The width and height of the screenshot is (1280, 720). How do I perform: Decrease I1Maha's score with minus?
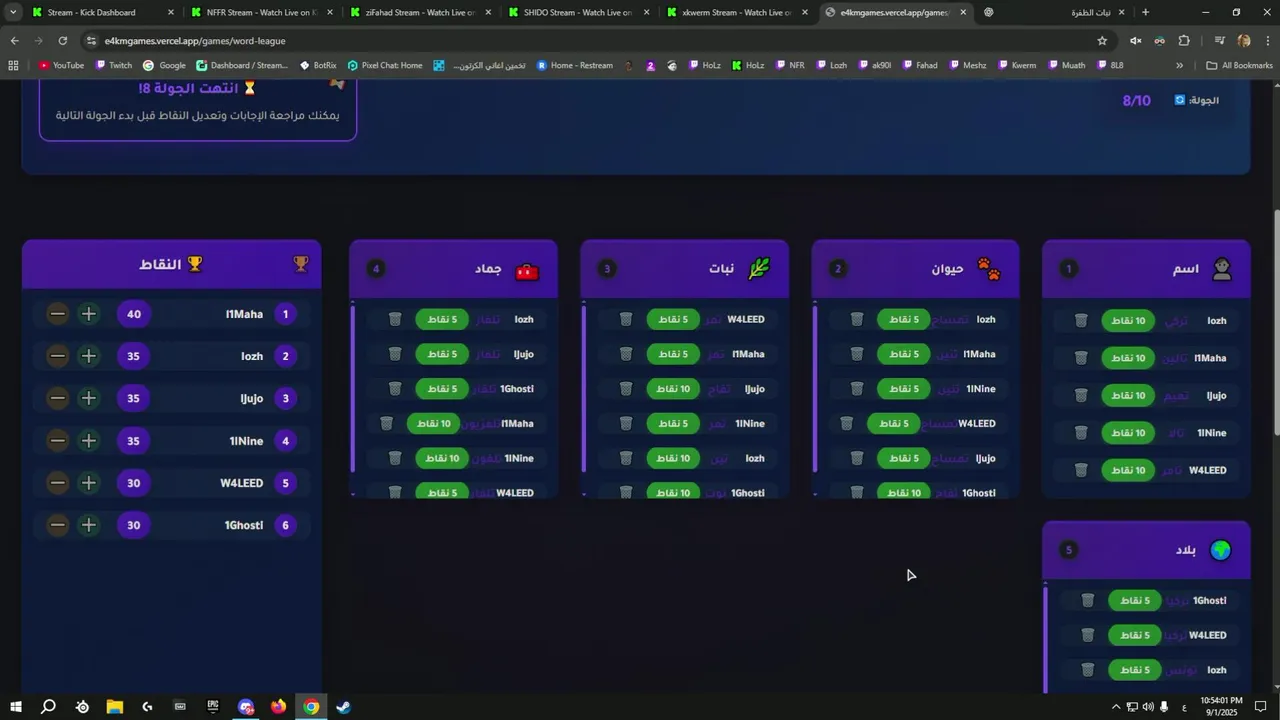pyautogui.click(x=58, y=314)
